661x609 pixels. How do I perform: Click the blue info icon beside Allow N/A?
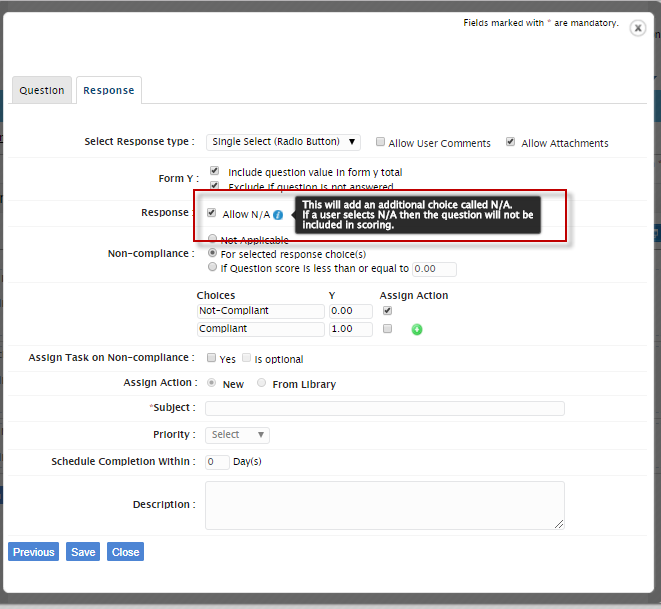point(278,215)
